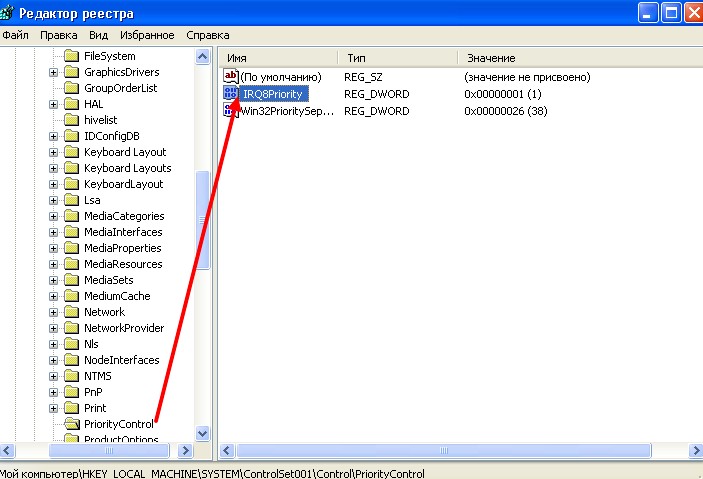Click the GraphicsDrivers folder icon

(71, 72)
